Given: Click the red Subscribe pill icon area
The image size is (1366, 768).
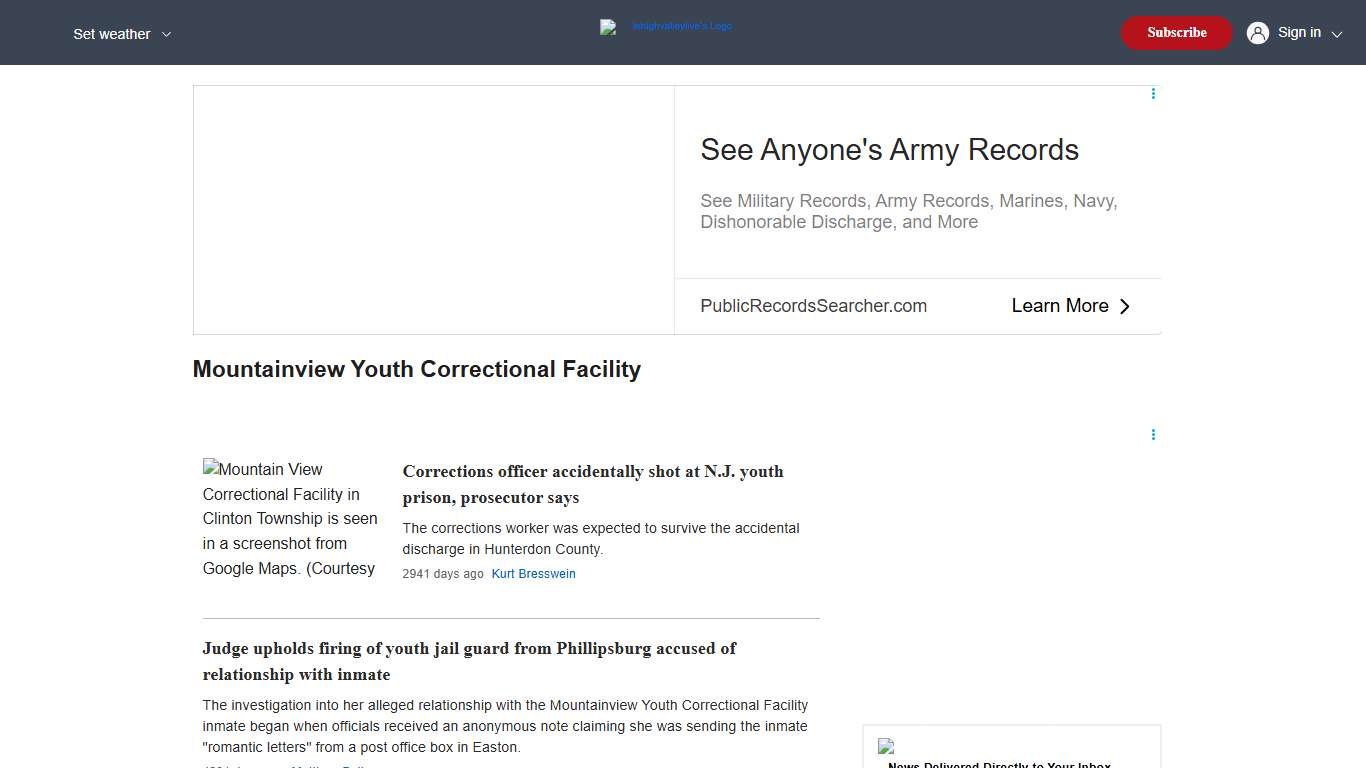Looking at the screenshot, I should click(x=1176, y=32).
